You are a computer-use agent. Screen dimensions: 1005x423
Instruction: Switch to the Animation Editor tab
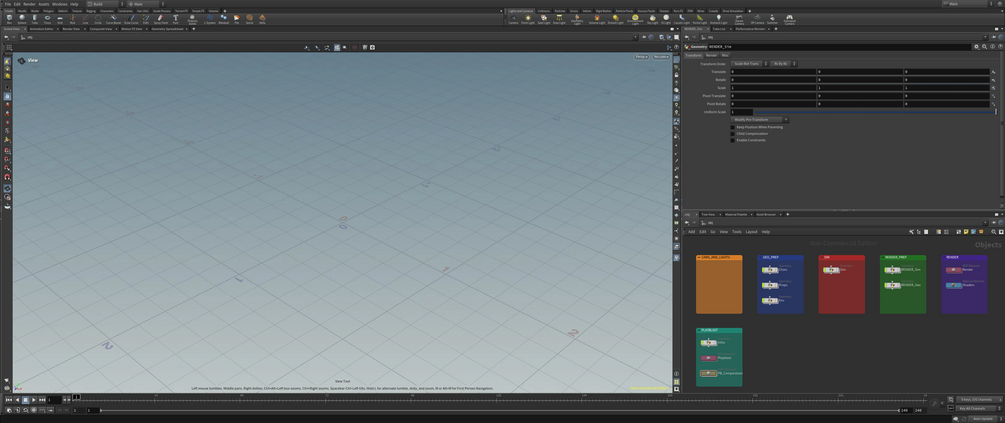click(x=41, y=29)
